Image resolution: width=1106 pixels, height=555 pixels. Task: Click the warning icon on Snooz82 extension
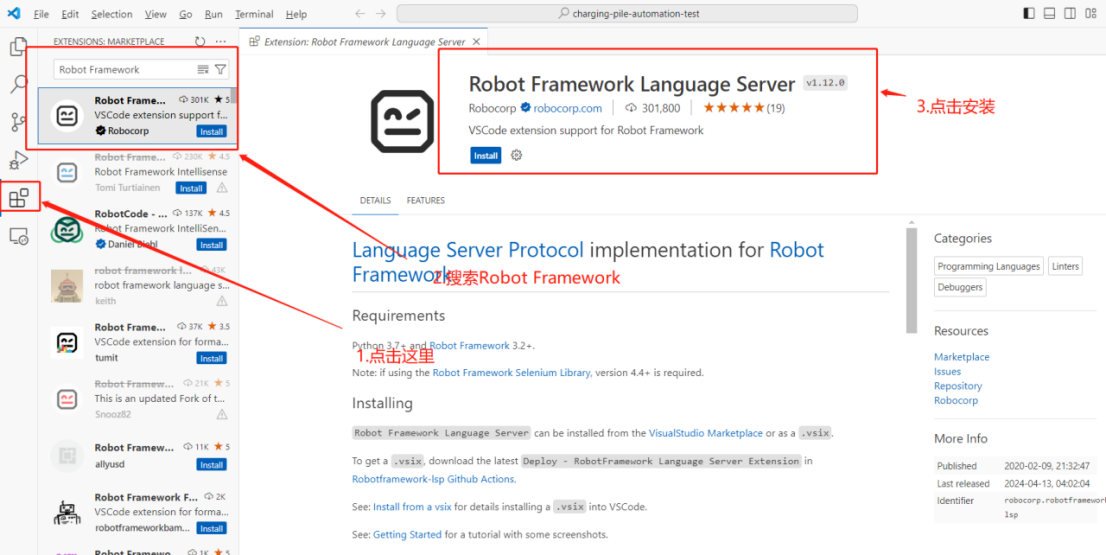click(221, 414)
